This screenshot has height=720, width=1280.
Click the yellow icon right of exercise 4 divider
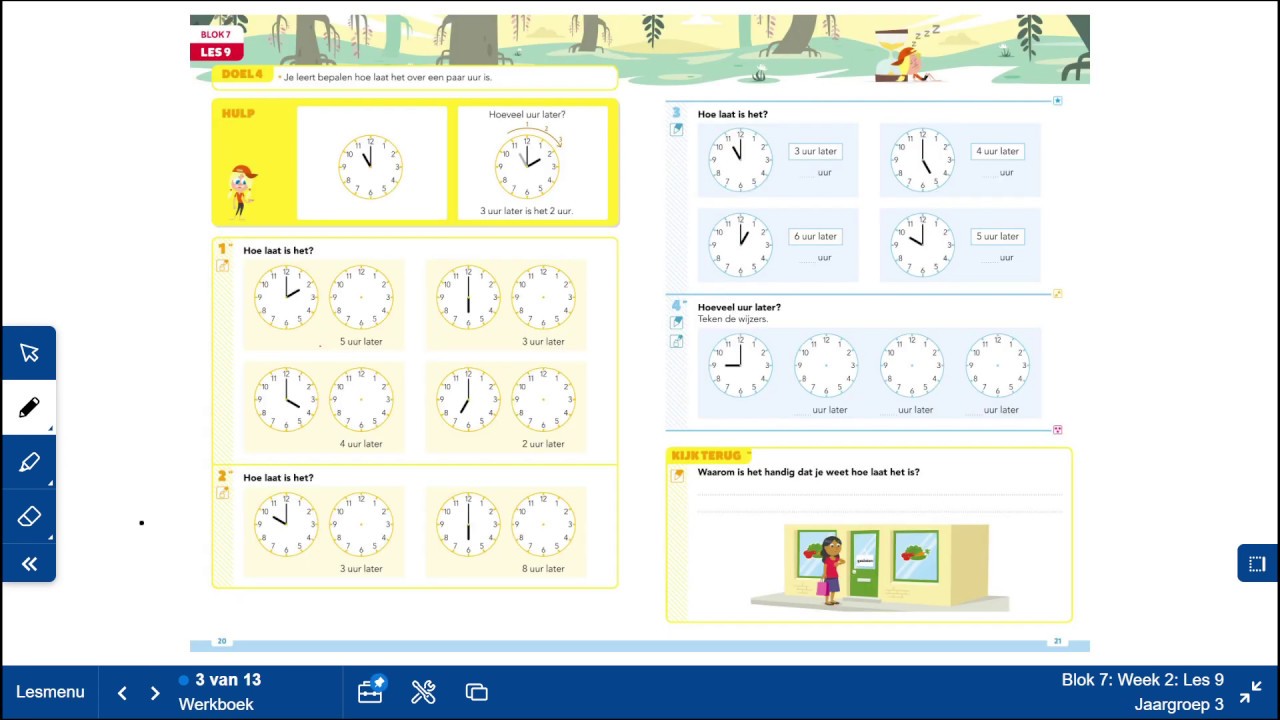tap(1057, 293)
